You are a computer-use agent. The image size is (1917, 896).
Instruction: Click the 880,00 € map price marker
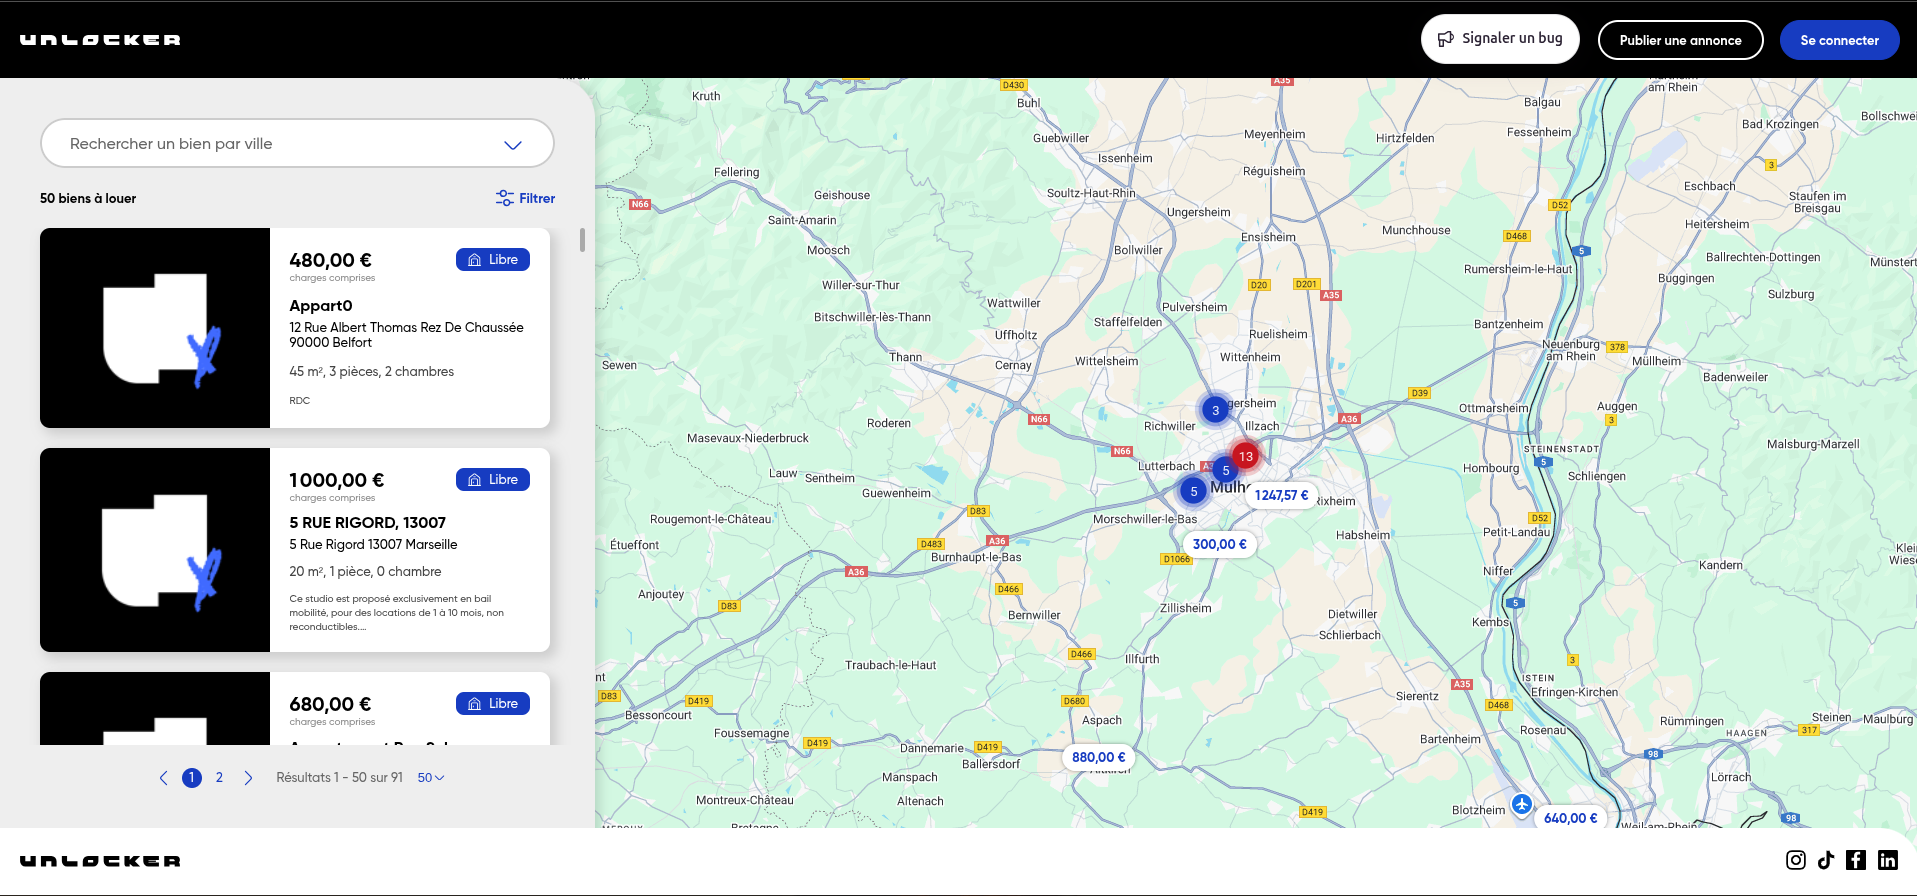pyautogui.click(x=1098, y=757)
